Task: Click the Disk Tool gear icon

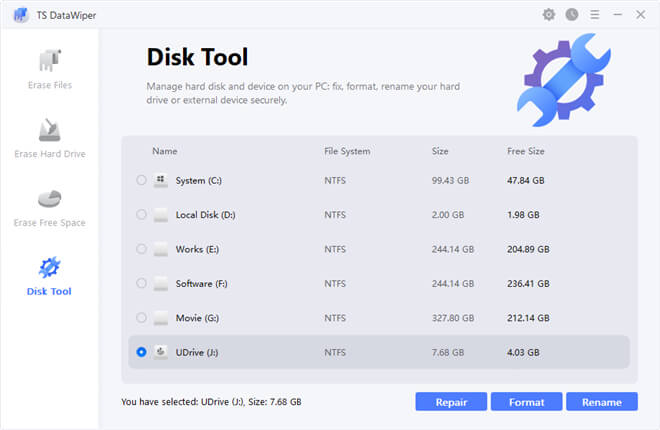Action: tap(49, 267)
